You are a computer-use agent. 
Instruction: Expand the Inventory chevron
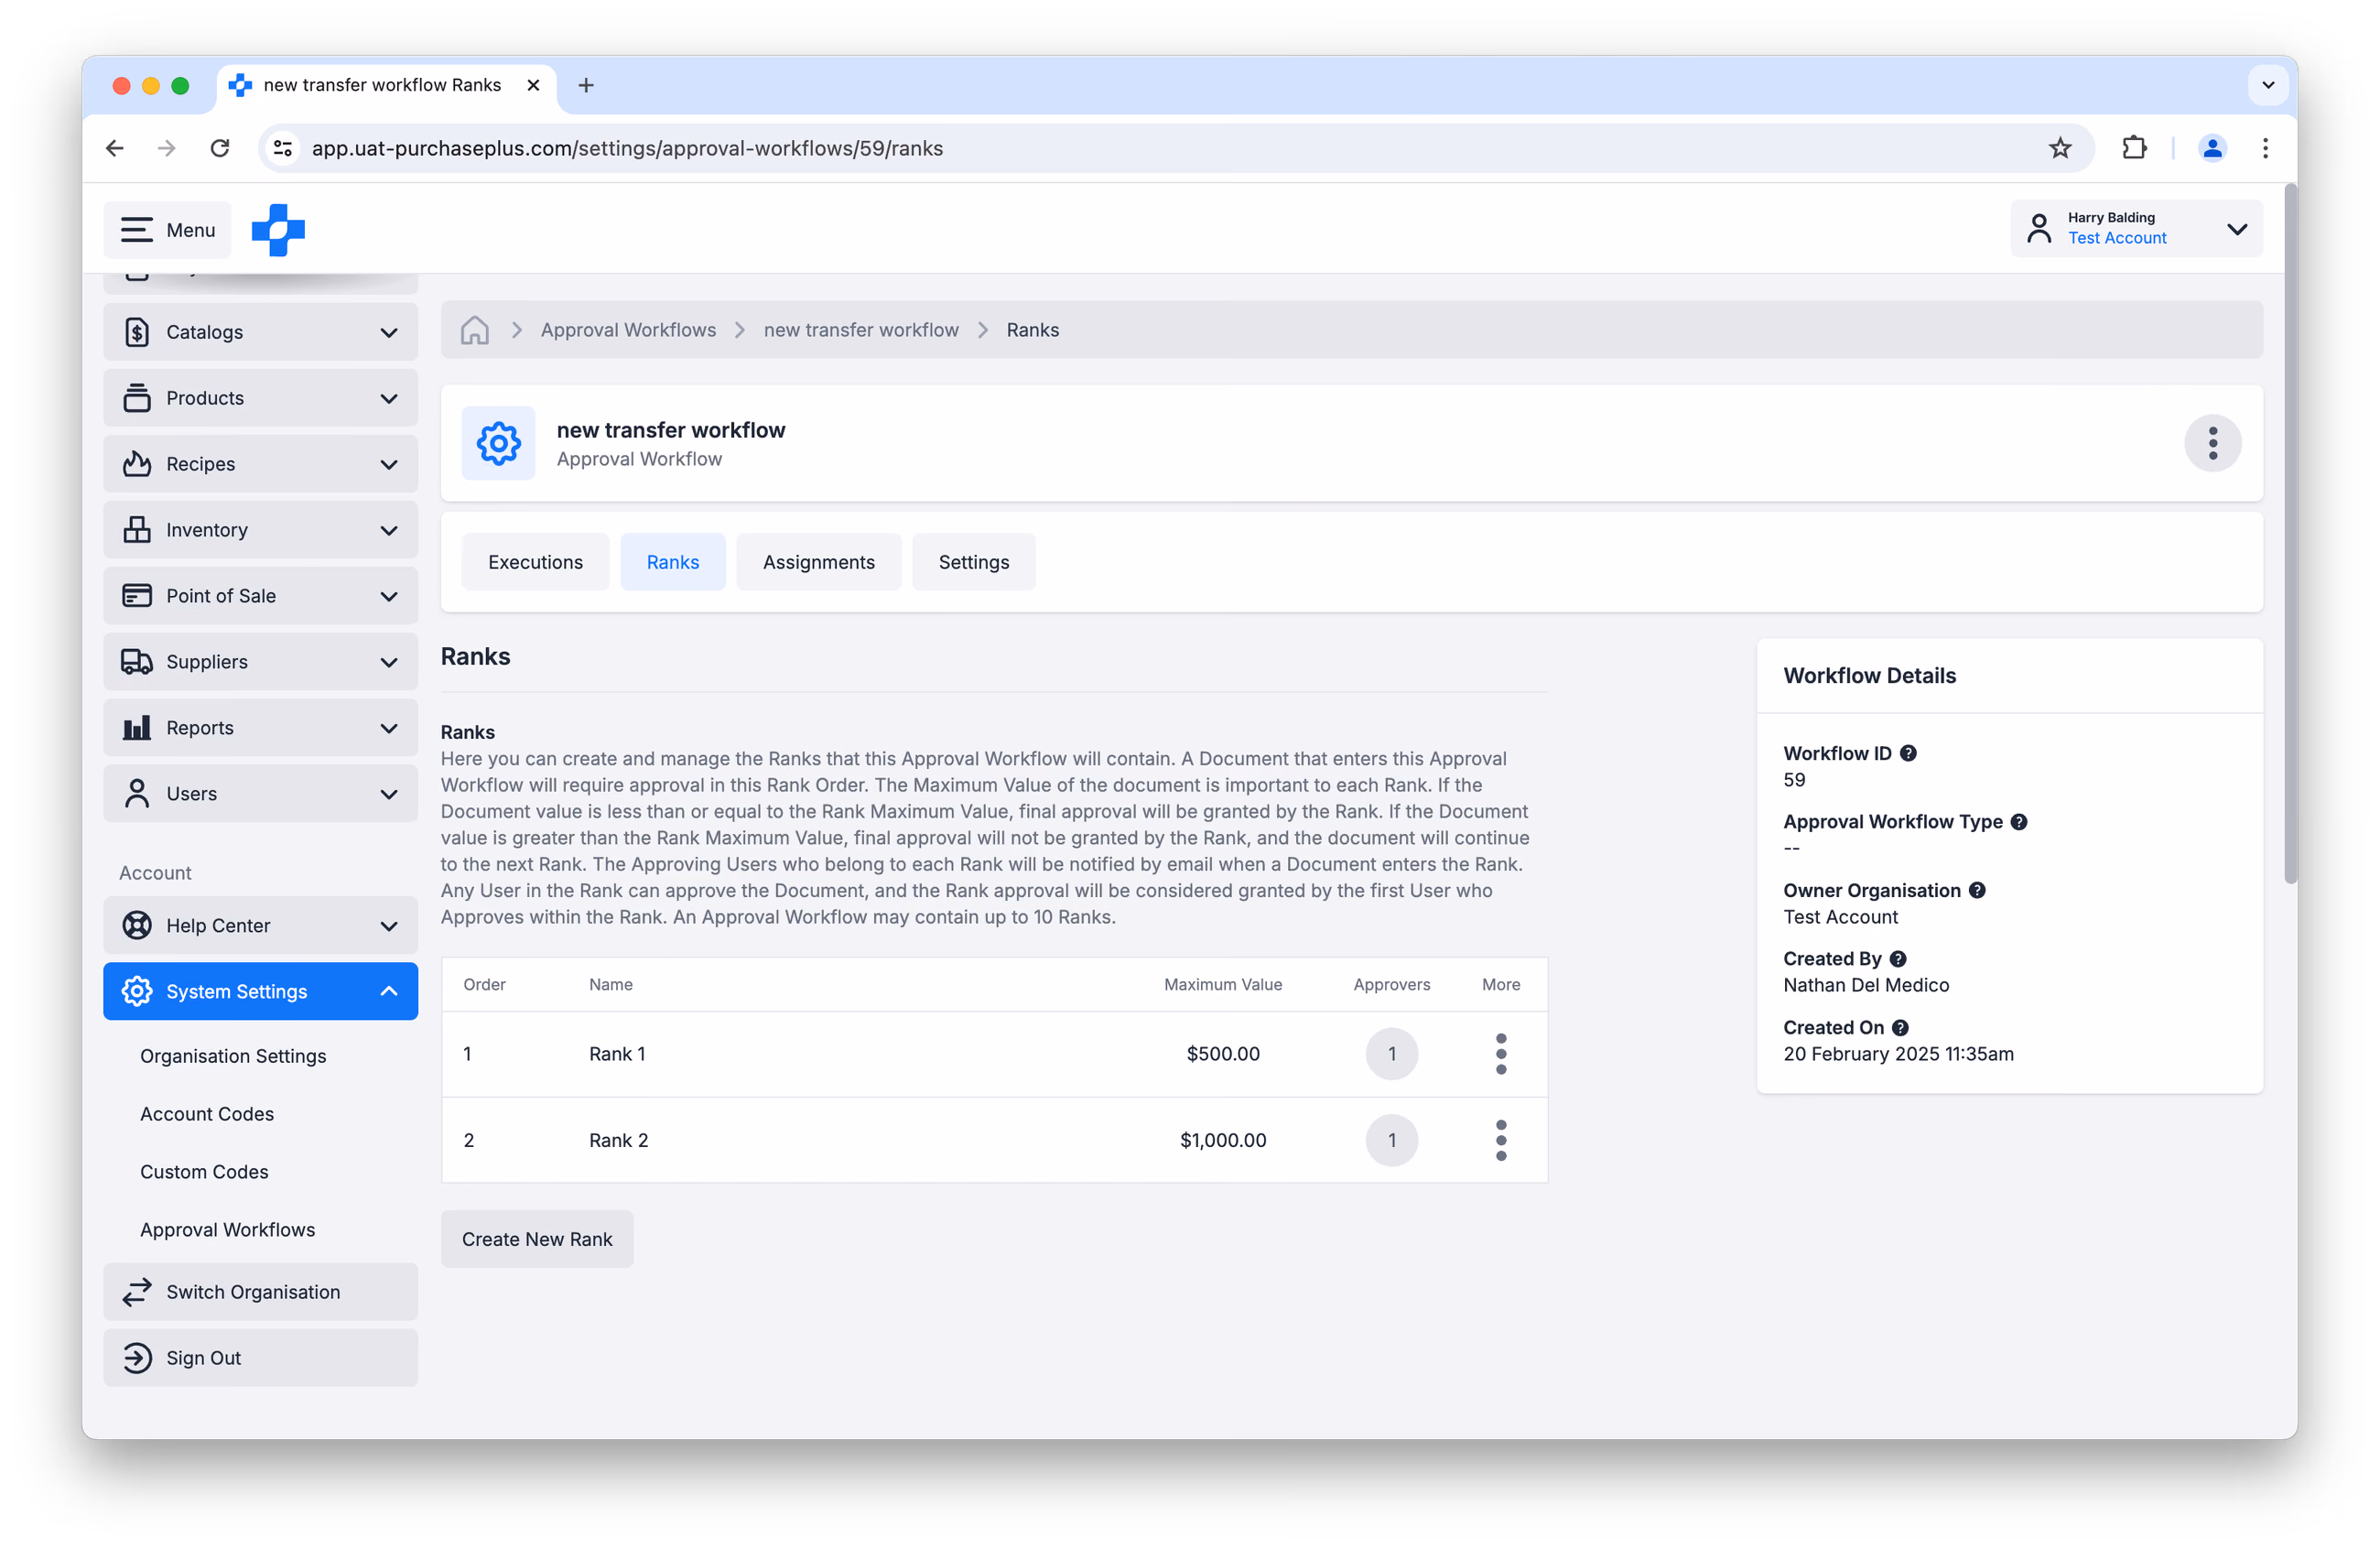[389, 531]
